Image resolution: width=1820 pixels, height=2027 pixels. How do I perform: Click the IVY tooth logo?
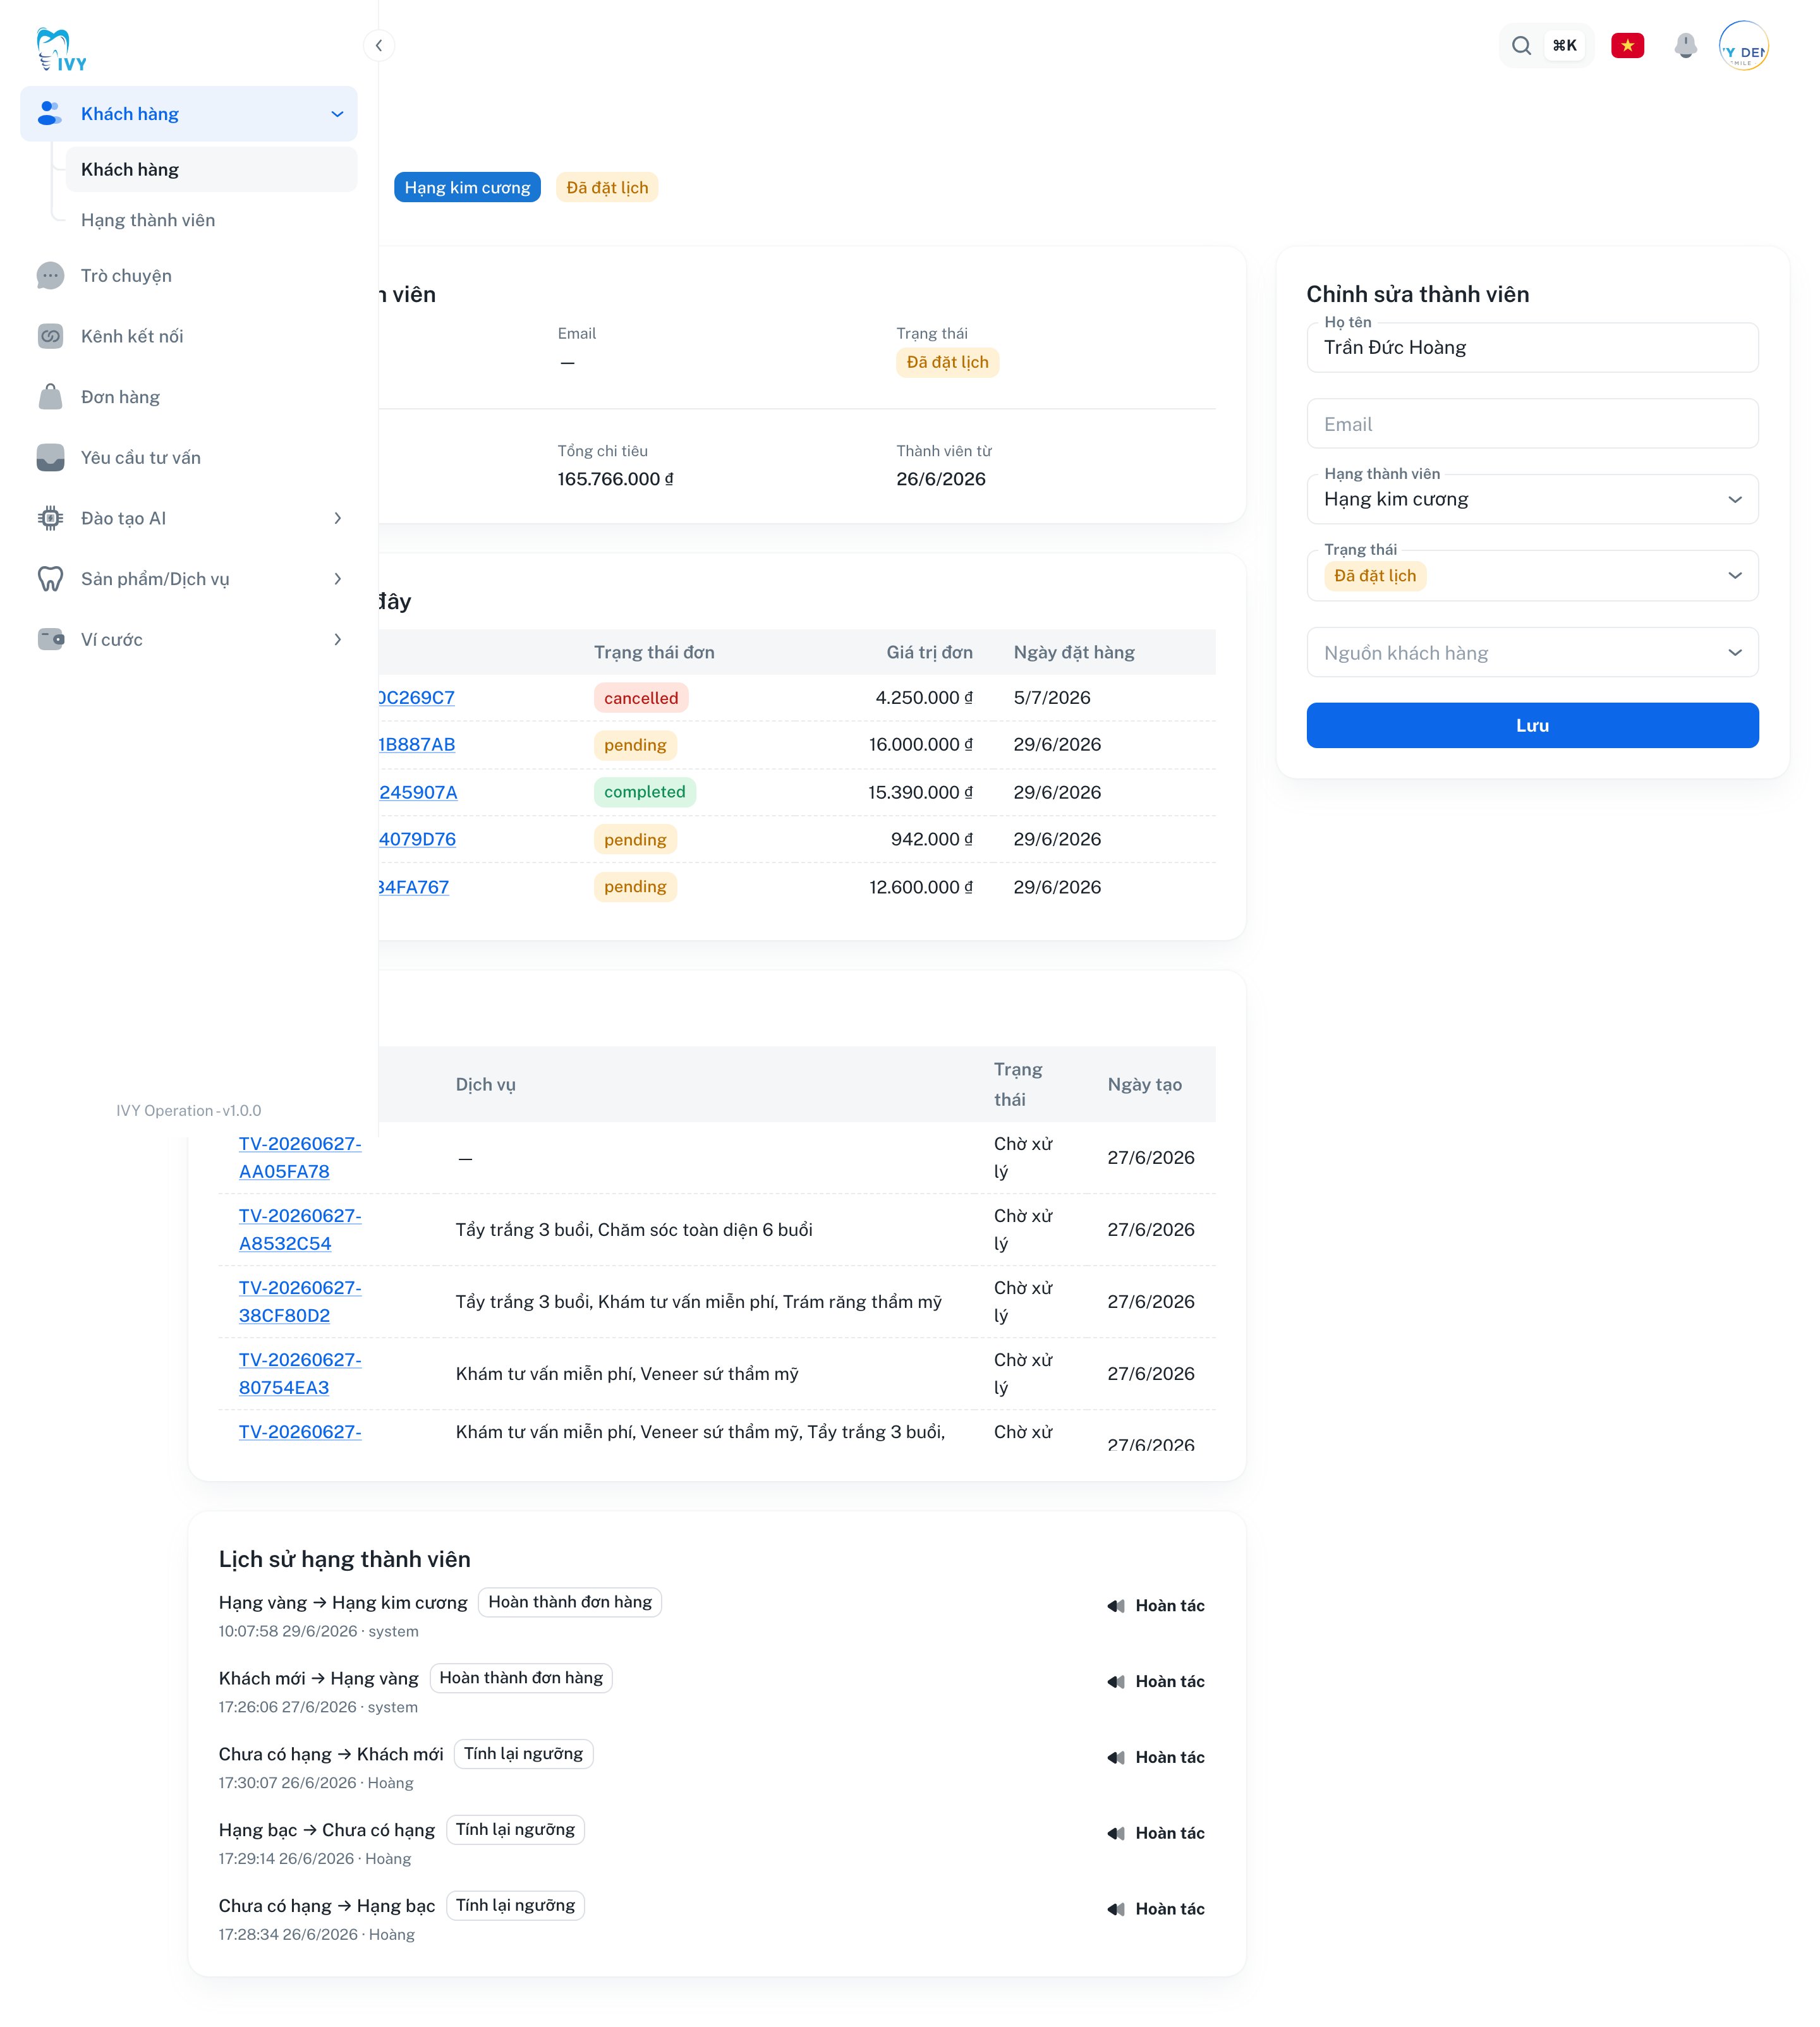[x=61, y=50]
